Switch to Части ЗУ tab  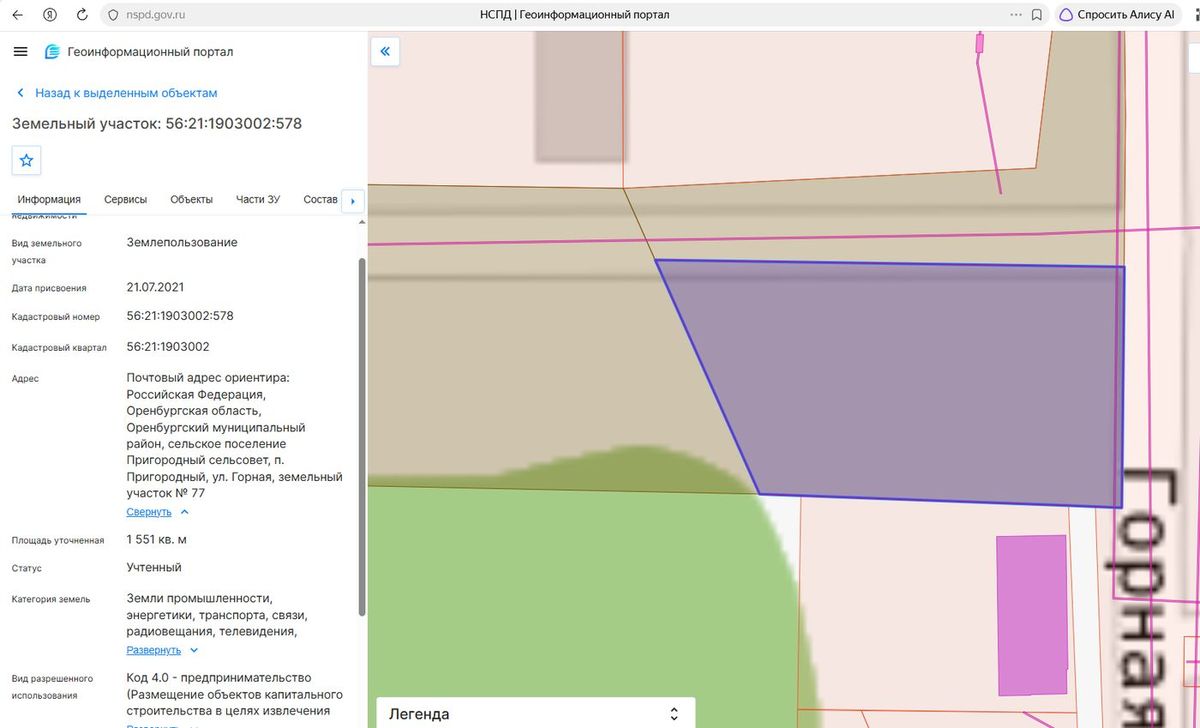[258, 199]
